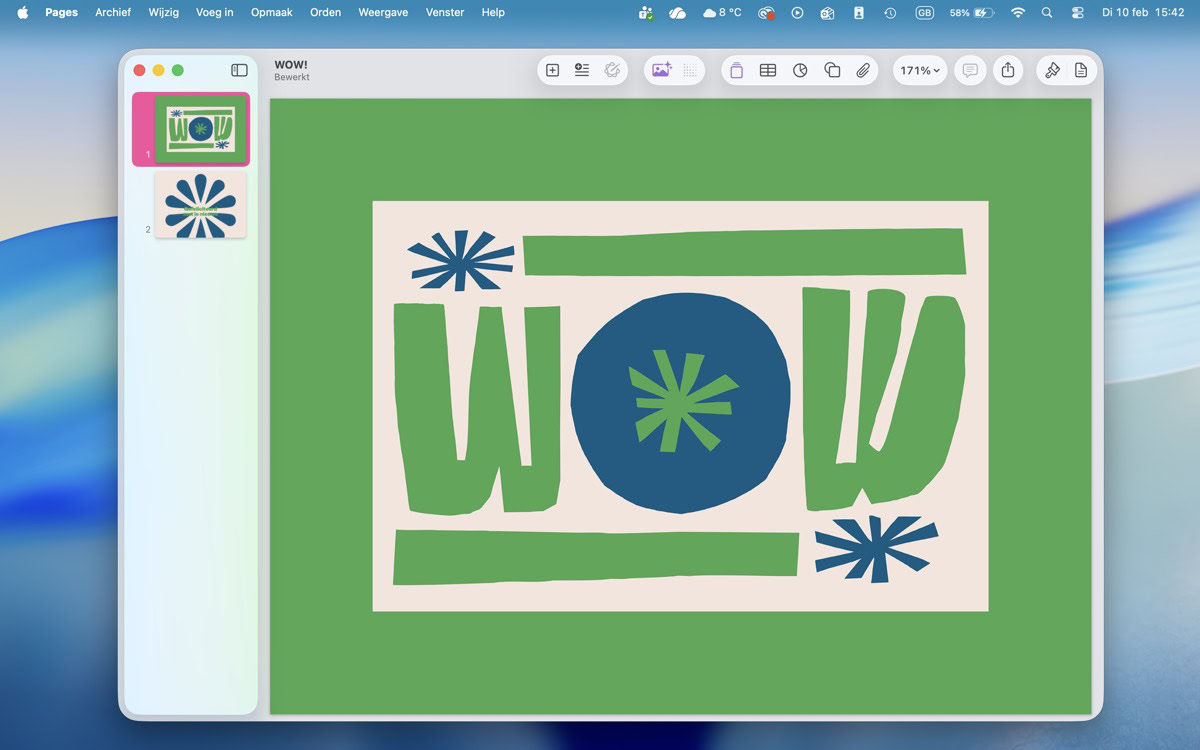Open the GB input source menu
Image resolution: width=1200 pixels, height=750 pixels.
(924, 13)
